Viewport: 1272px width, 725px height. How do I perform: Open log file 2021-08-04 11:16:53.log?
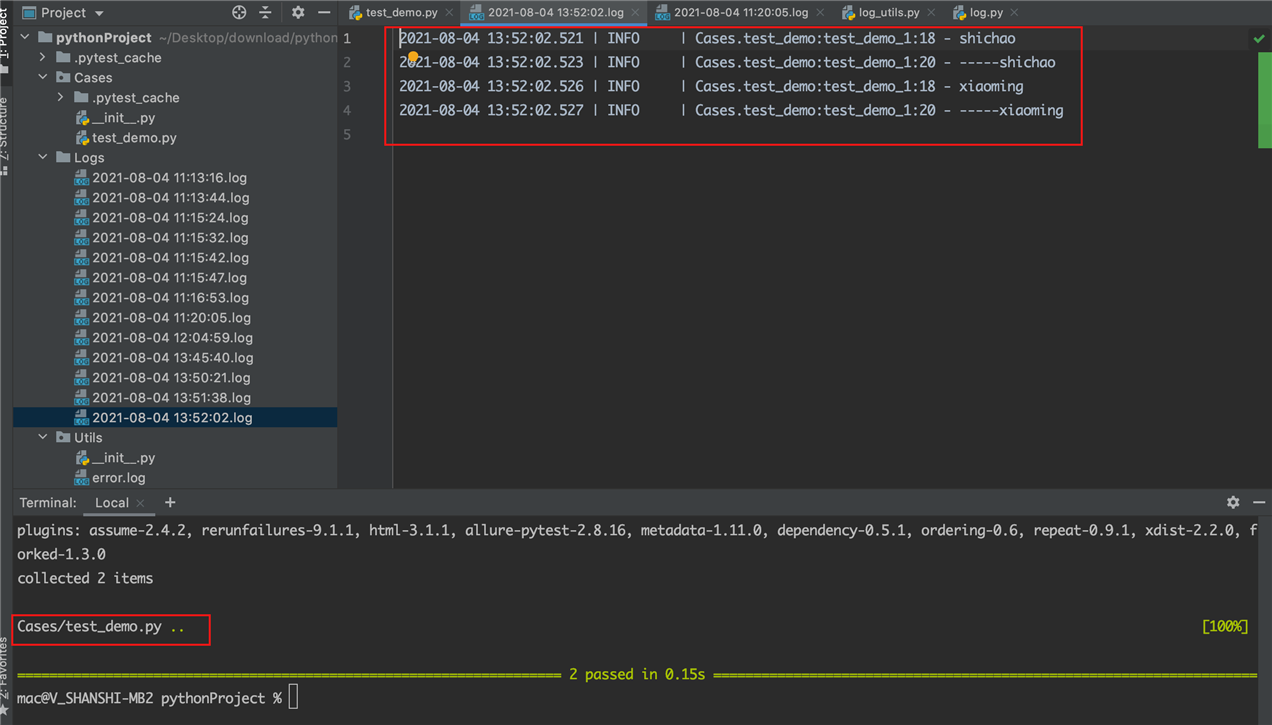coord(171,297)
